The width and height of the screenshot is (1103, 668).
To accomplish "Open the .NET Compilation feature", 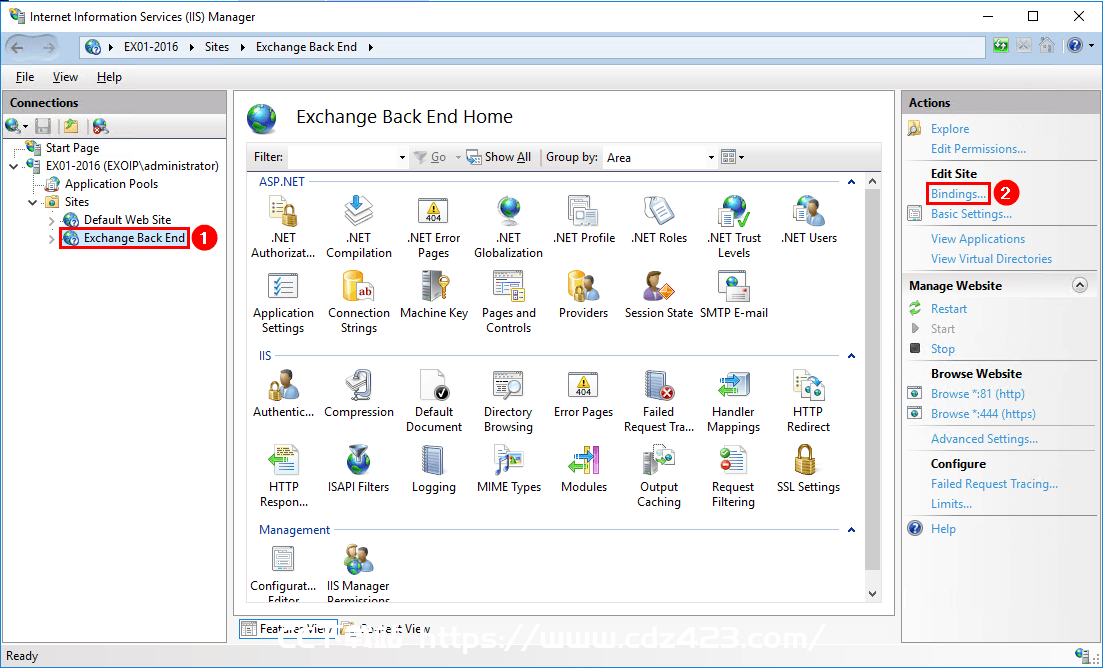I will pyautogui.click(x=359, y=227).
